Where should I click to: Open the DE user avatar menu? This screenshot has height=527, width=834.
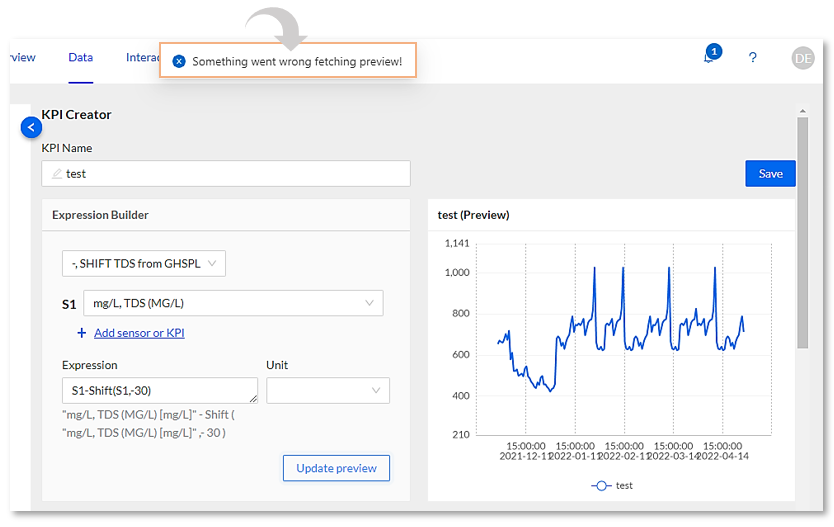tap(803, 58)
